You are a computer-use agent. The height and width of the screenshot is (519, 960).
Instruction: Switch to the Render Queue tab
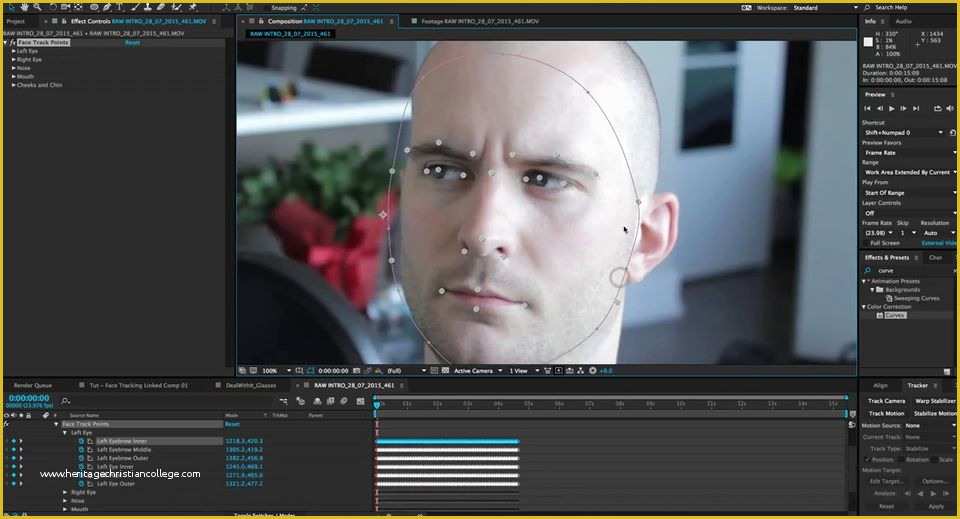pyautogui.click(x=32, y=386)
